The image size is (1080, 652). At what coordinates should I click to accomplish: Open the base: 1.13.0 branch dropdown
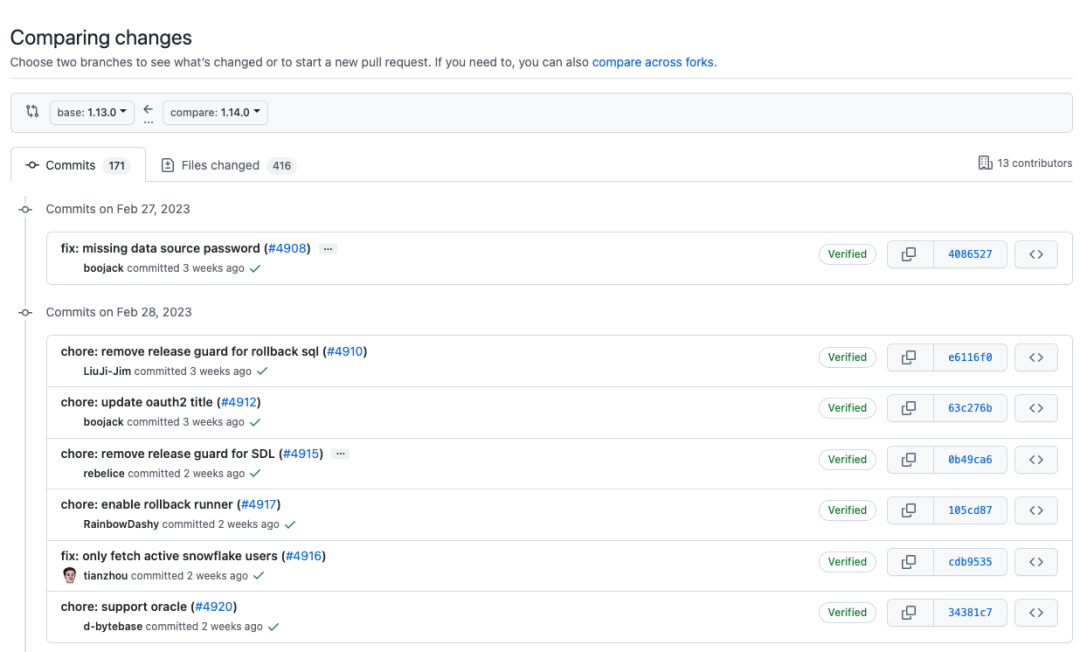coord(92,112)
